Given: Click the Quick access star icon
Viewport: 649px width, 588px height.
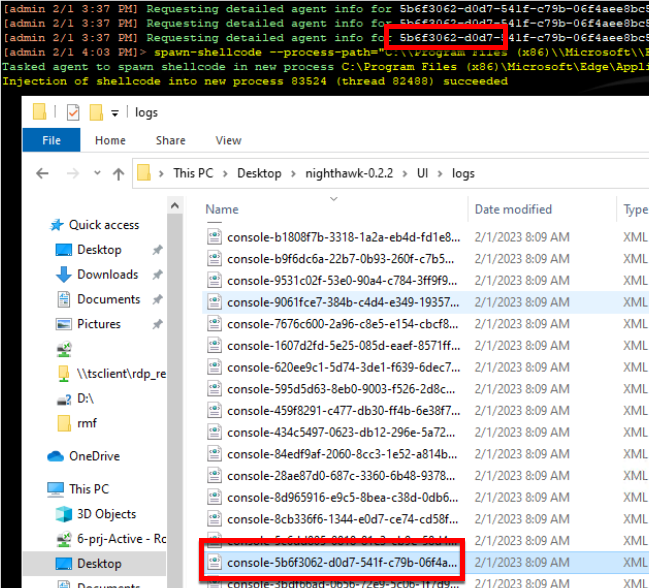Looking at the screenshot, I should tap(57, 225).
